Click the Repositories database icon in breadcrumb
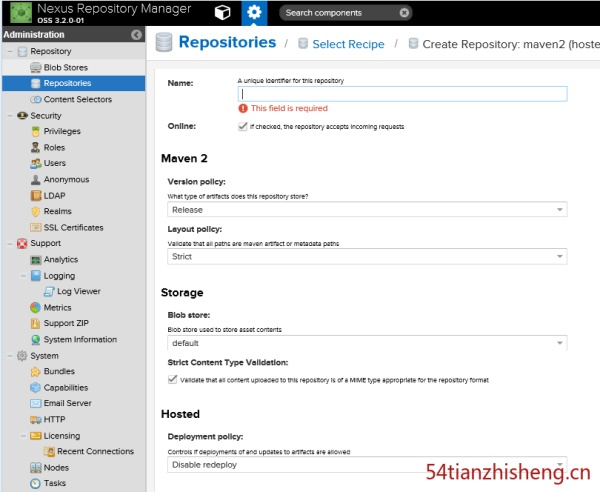Image resolution: width=600 pixels, height=492 pixels. click(x=164, y=42)
